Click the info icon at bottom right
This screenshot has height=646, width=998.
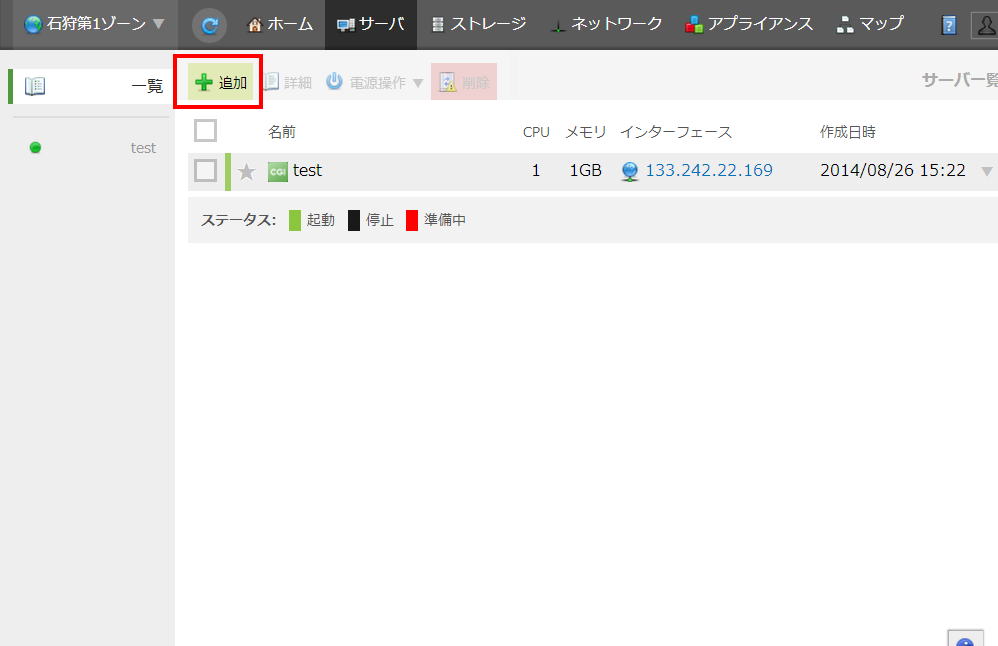964,640
